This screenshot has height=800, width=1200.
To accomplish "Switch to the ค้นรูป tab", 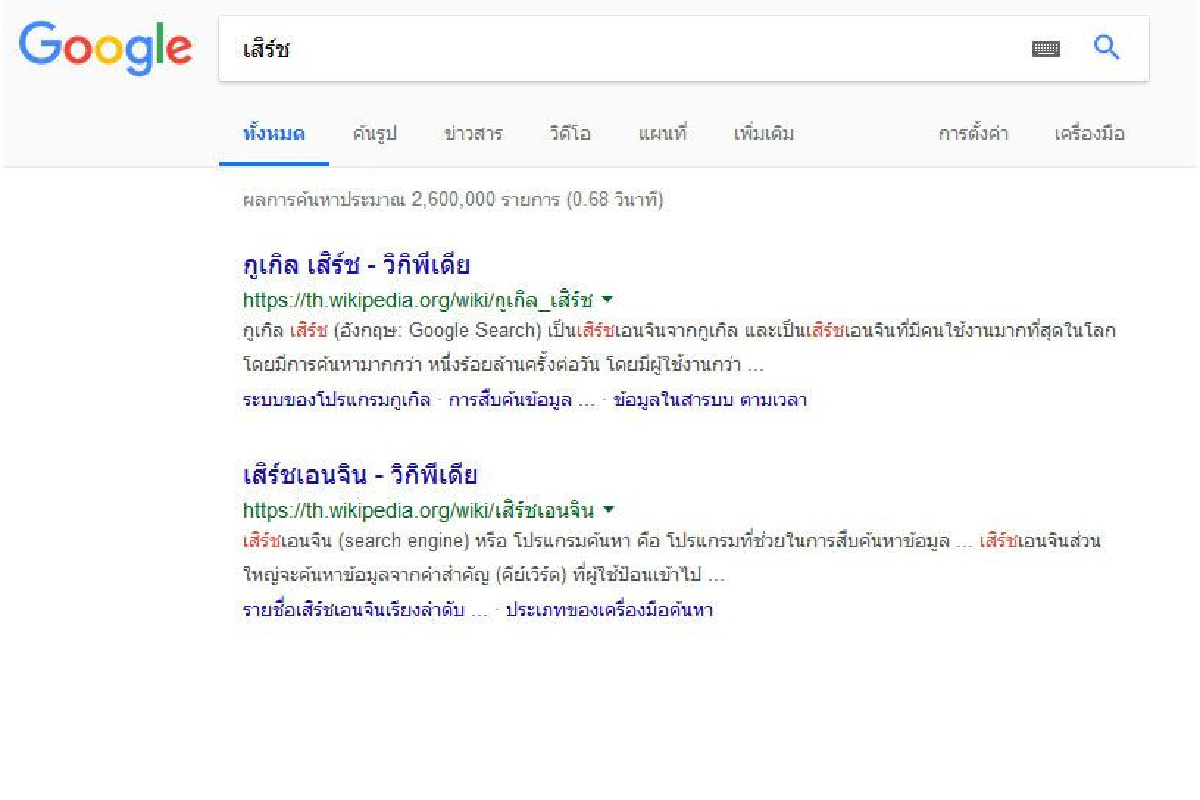I will (x=374, y=133).
